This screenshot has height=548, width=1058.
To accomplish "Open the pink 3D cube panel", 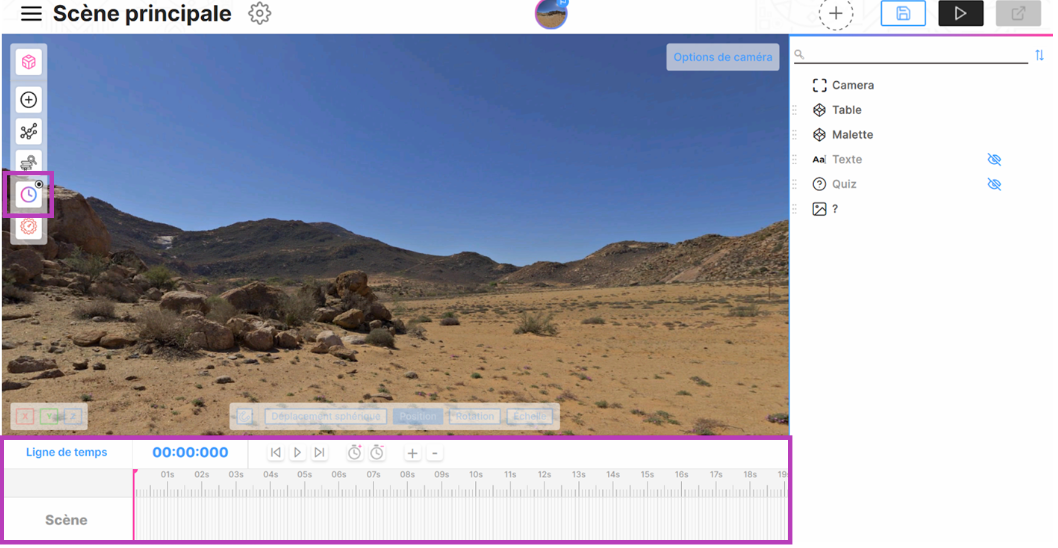I will click(28, 62).
